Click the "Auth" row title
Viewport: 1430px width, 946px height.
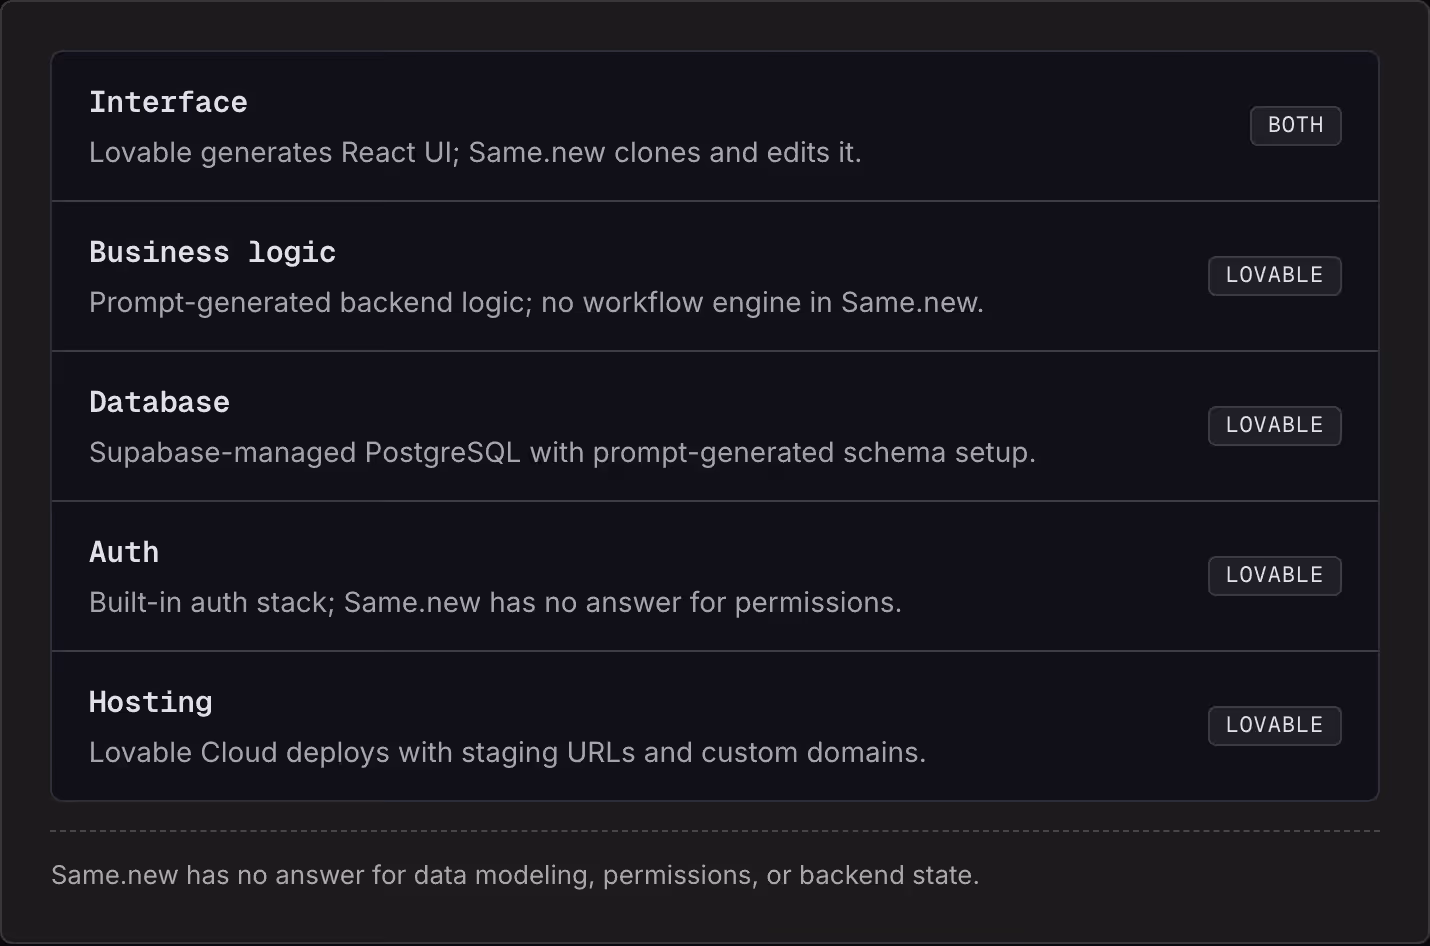(x=124, y=552)
